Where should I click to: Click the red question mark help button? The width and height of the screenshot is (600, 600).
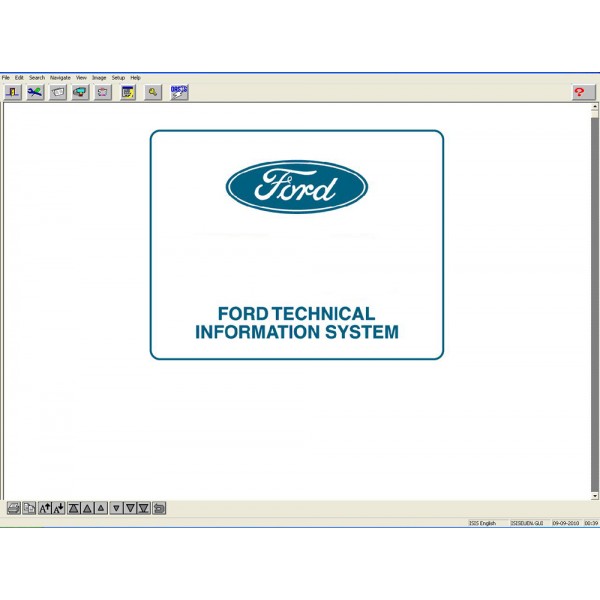coord(584,92)
